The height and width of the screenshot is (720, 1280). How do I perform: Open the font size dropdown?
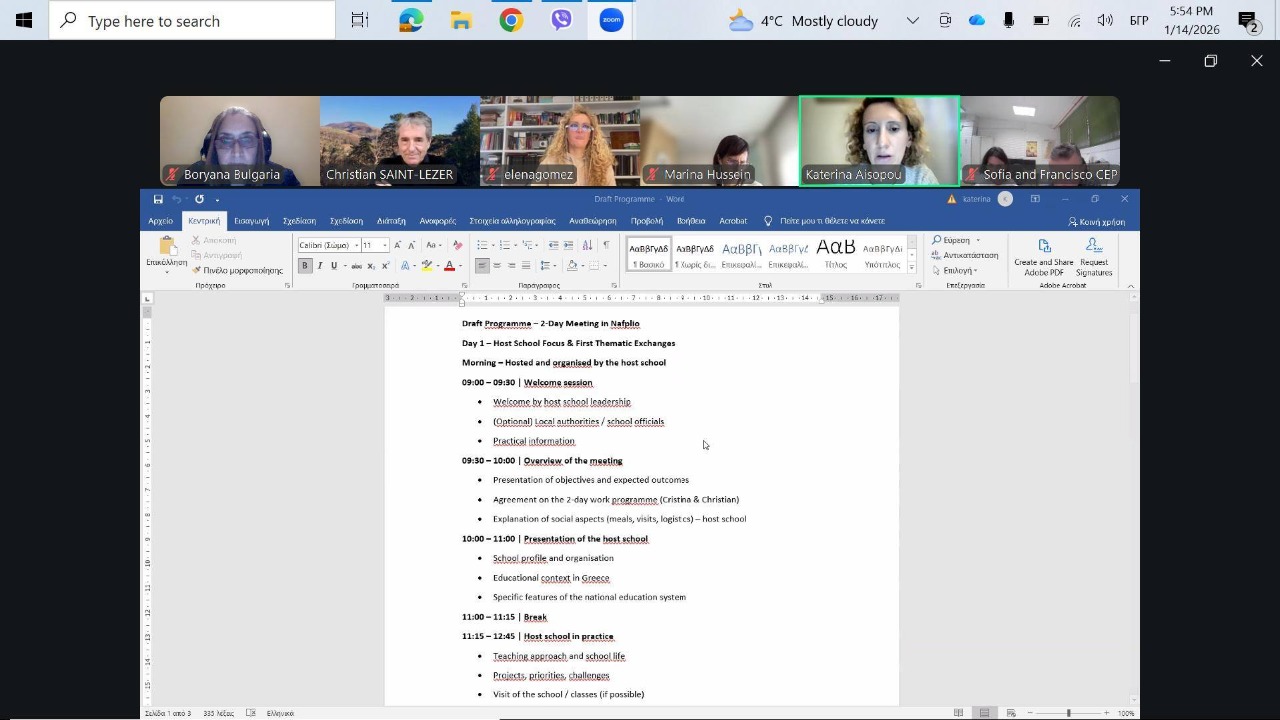point(386,245)
